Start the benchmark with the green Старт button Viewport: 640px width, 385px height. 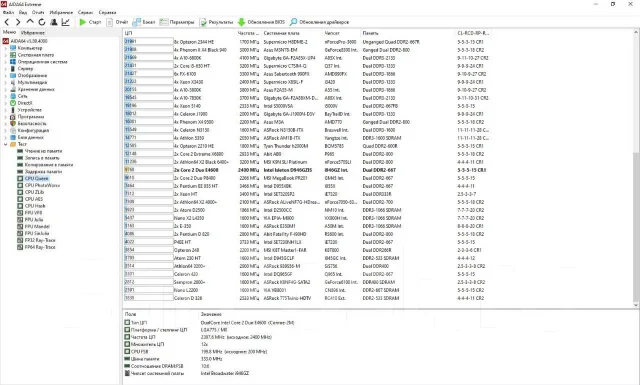point(90,22)
